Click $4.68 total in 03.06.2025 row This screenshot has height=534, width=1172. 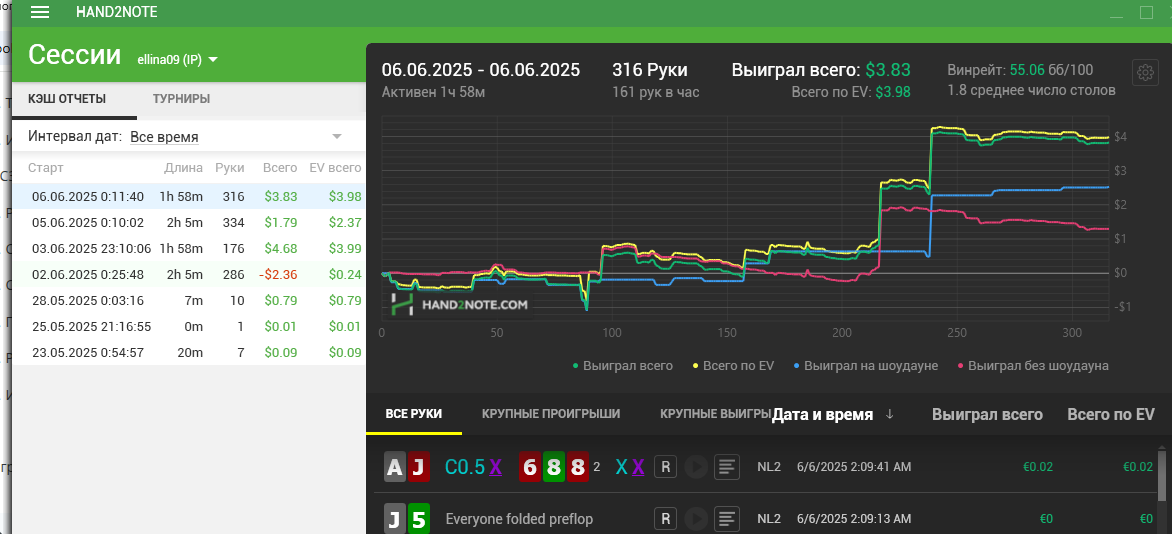point(281,248)
